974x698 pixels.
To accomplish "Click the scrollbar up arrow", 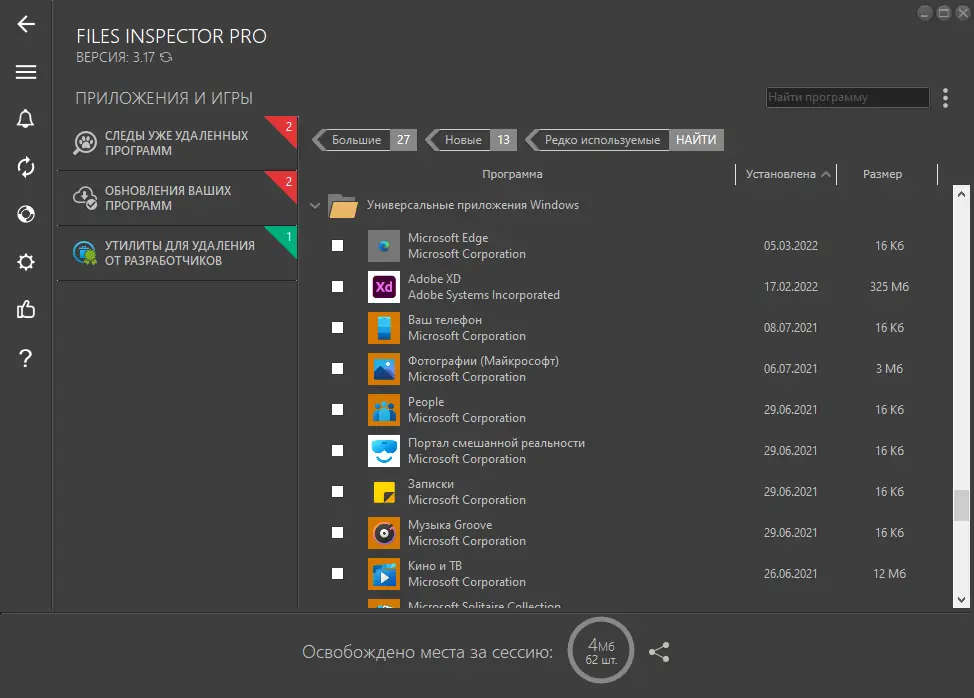I will click(961, 194).
